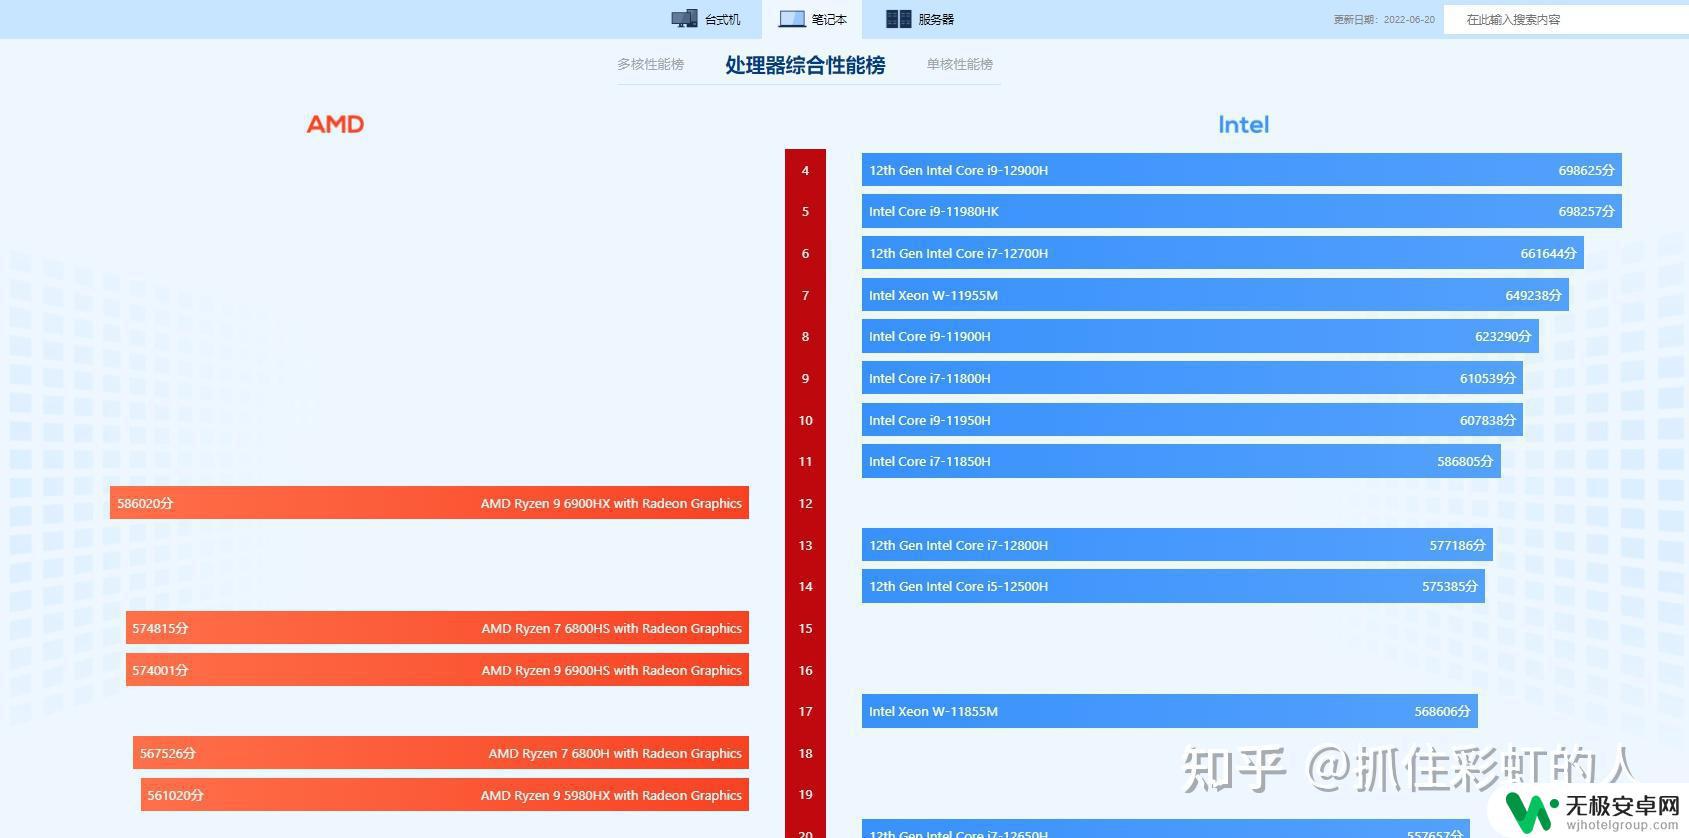Click the AMD brand heading

335,124
